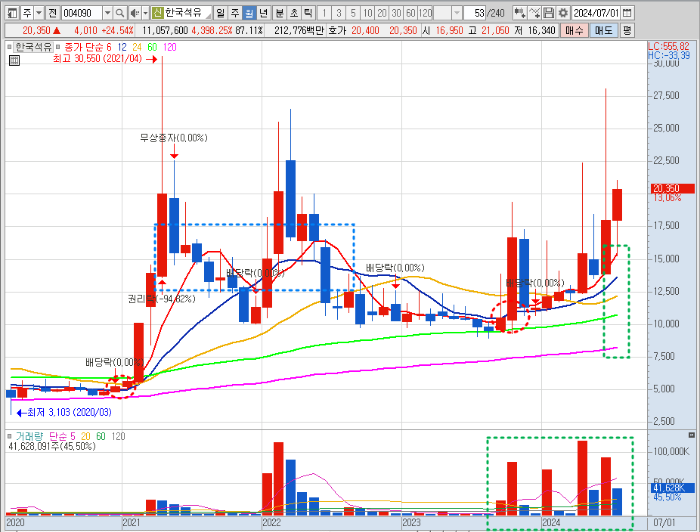Open the date picker calendar icon
Viewport: 700px width, 532px height.
coord(627,13)
